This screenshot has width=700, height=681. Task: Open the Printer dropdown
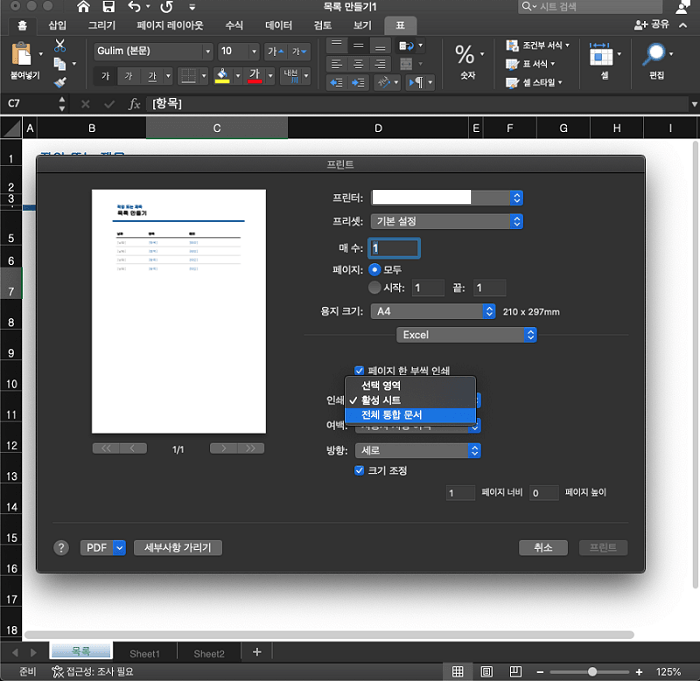coord(447,197)
